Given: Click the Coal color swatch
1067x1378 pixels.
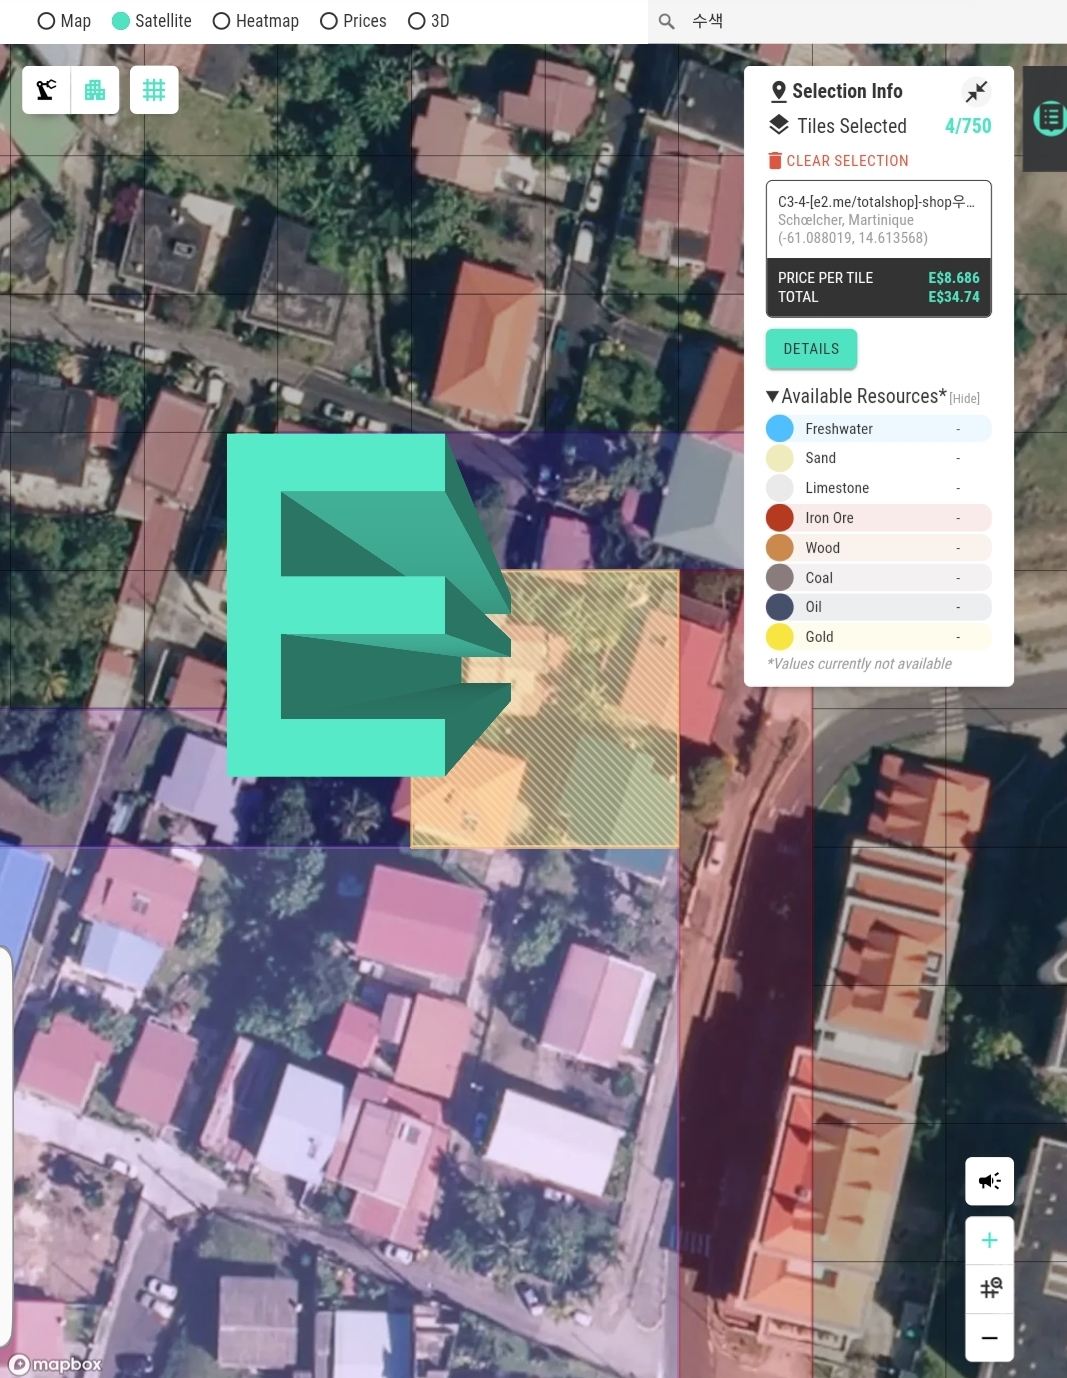Looking at the screenshot, I should [x=780, y=578].
